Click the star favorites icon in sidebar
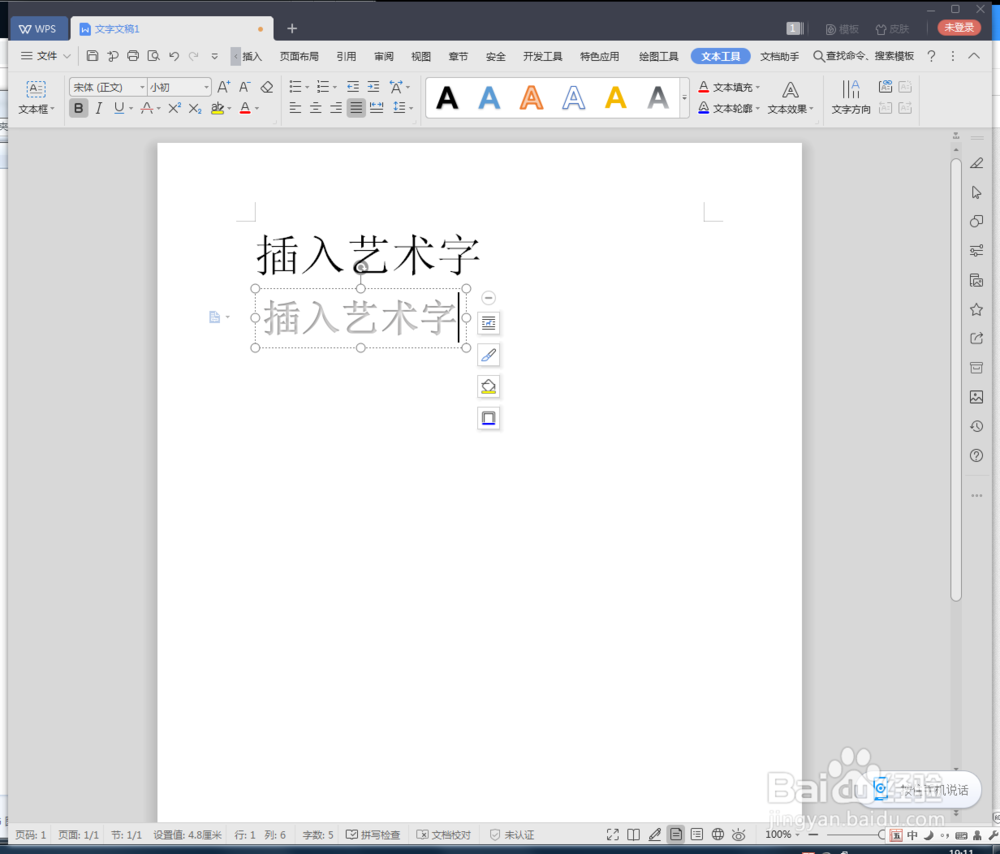This screenshot has width=1000, height=854. 976,310
